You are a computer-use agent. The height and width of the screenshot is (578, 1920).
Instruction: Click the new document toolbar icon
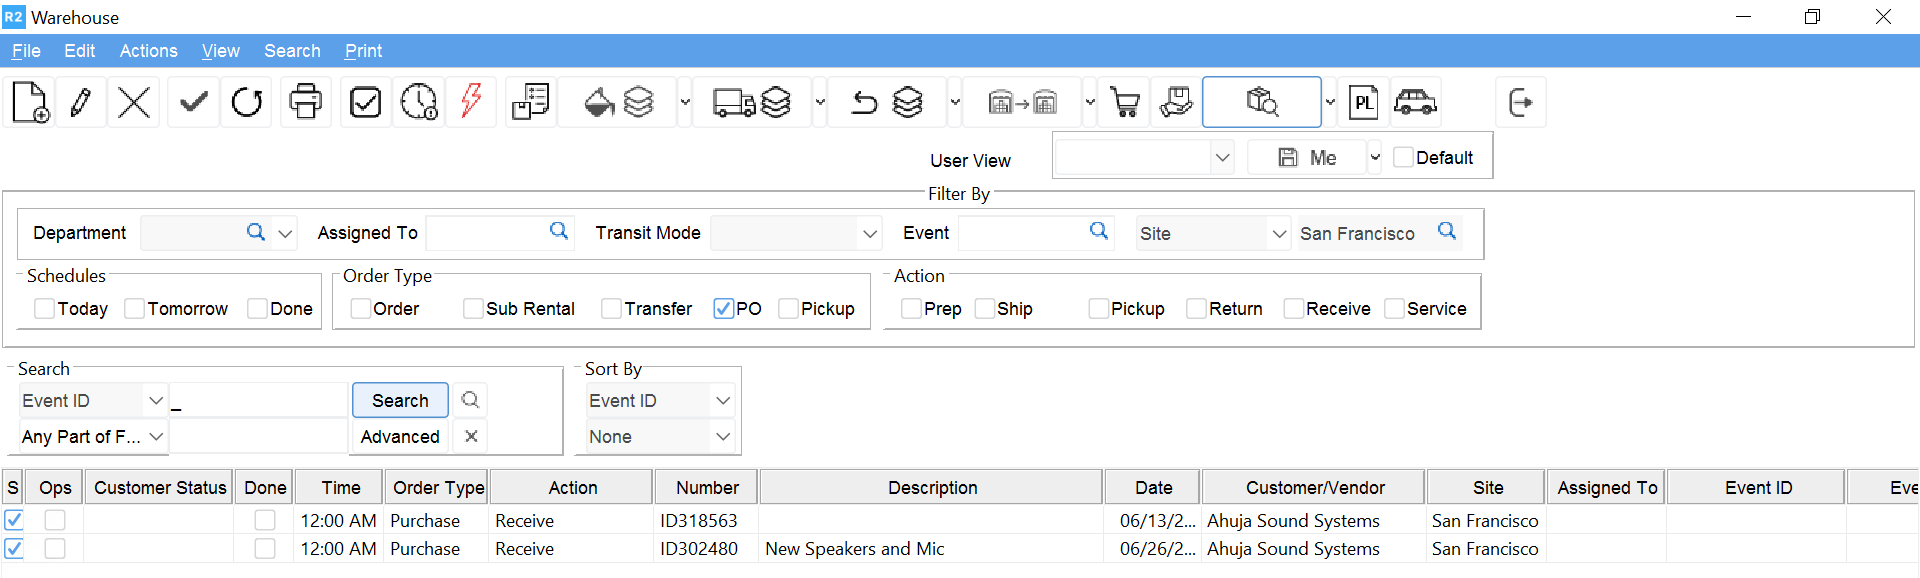(x=30, y=102)
